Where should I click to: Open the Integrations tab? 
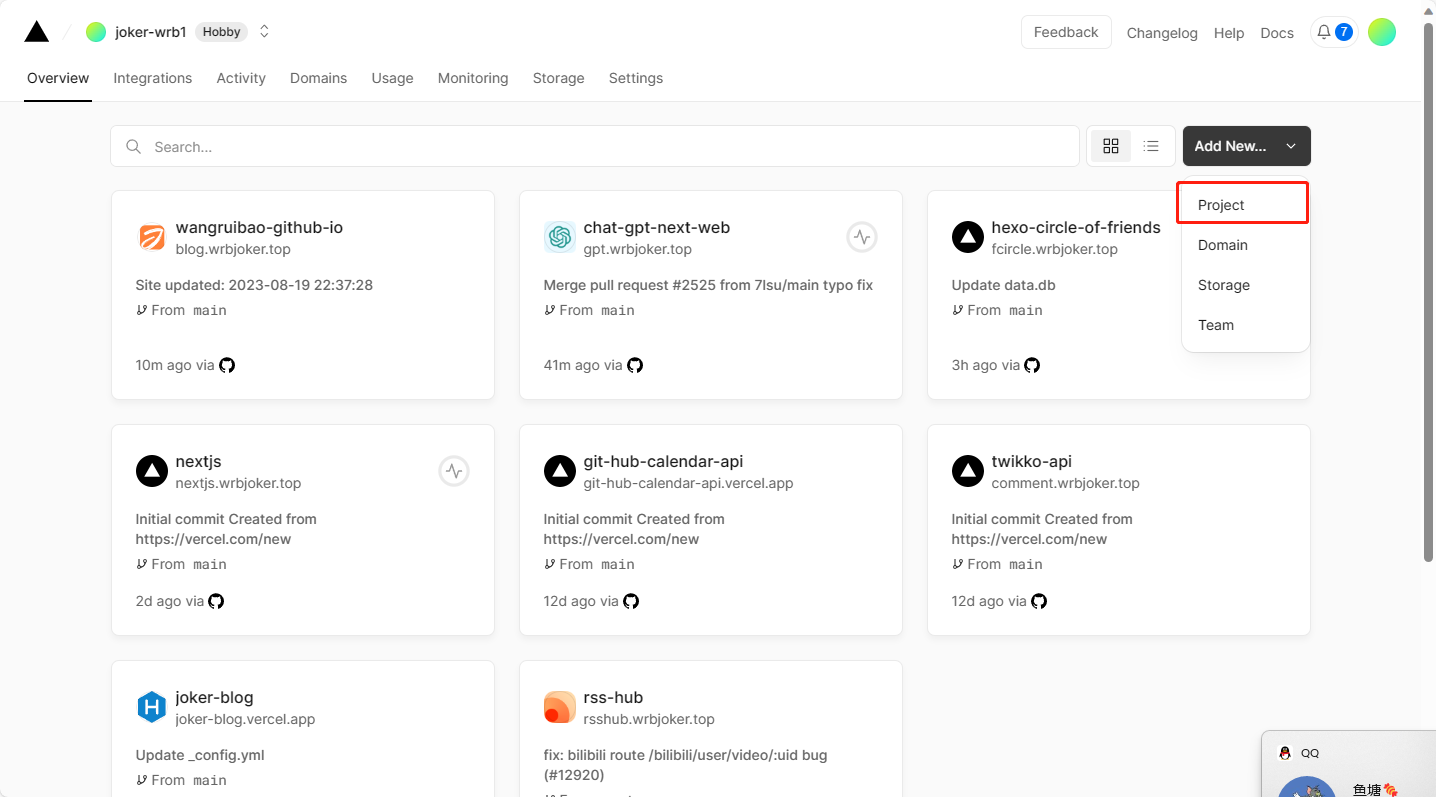(152, 78)
